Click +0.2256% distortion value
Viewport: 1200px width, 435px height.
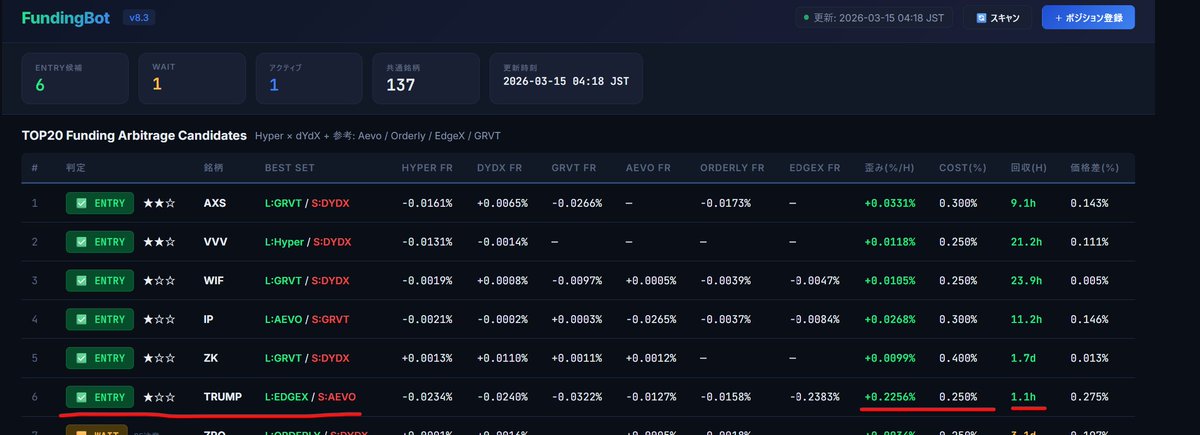click(890, 397)
